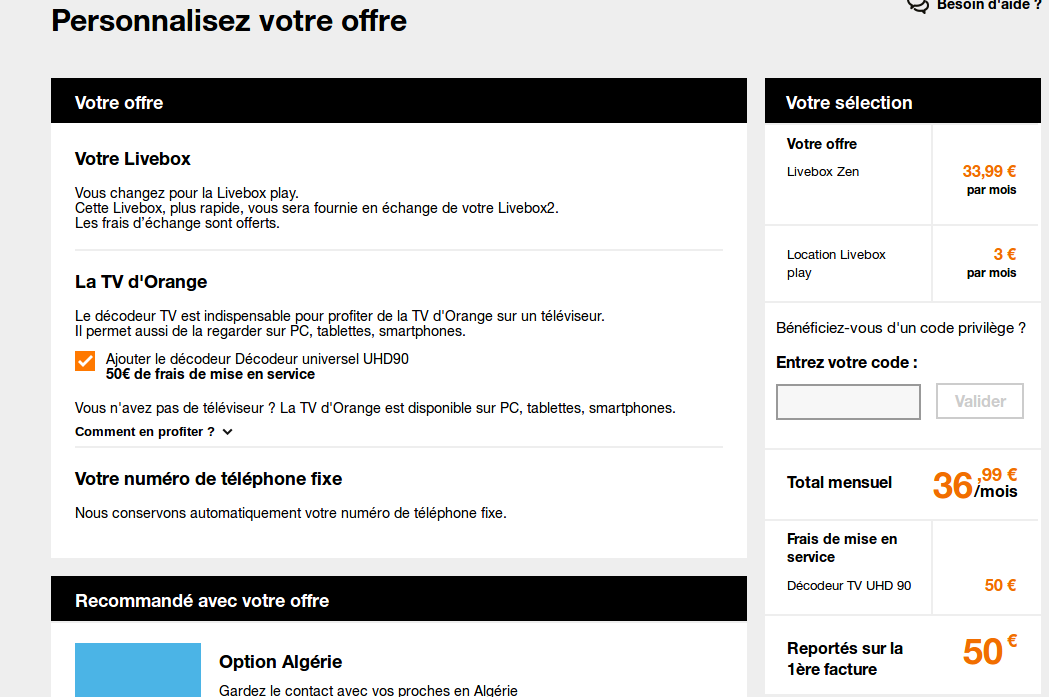Click the large 50 € first invoice amount
This screenshot has height=697, width=1049.
tap(989, 651)
